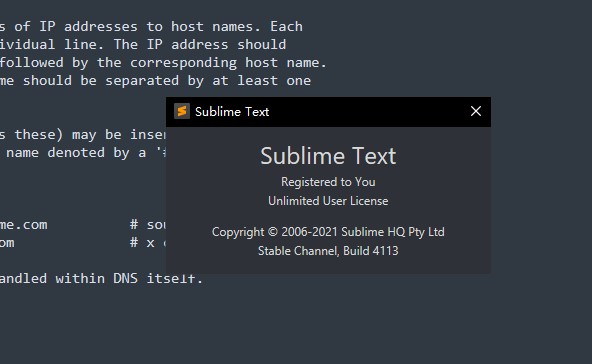Click the Sublime Text logo icon in title bar
This screenshot has width=592, height=364.
coord(182,111)
